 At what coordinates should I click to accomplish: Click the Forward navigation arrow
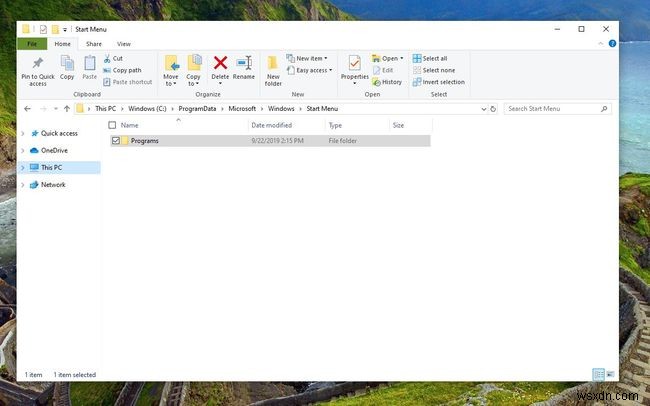tap(43, 109)
